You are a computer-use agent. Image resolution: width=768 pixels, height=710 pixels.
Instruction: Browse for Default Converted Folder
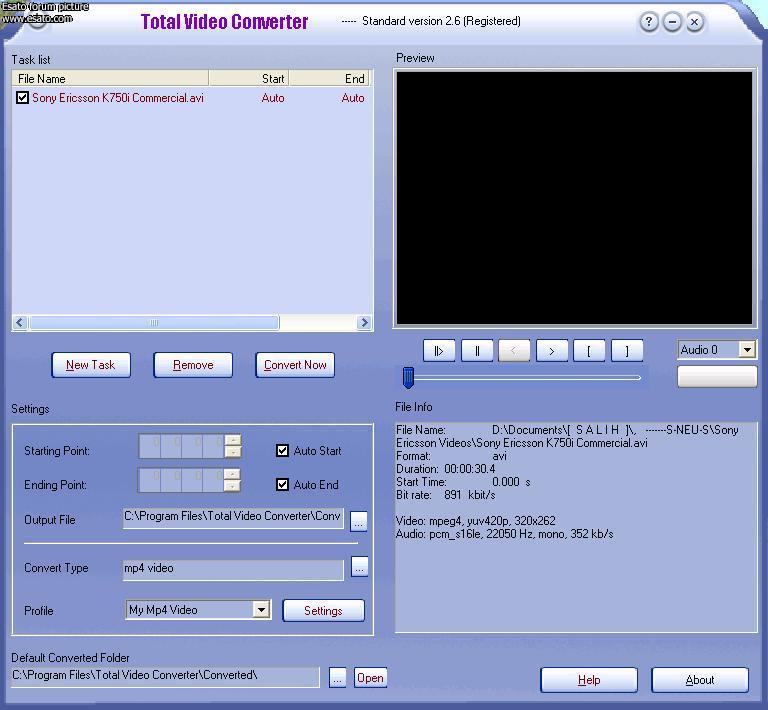click(x=337, y=678)
